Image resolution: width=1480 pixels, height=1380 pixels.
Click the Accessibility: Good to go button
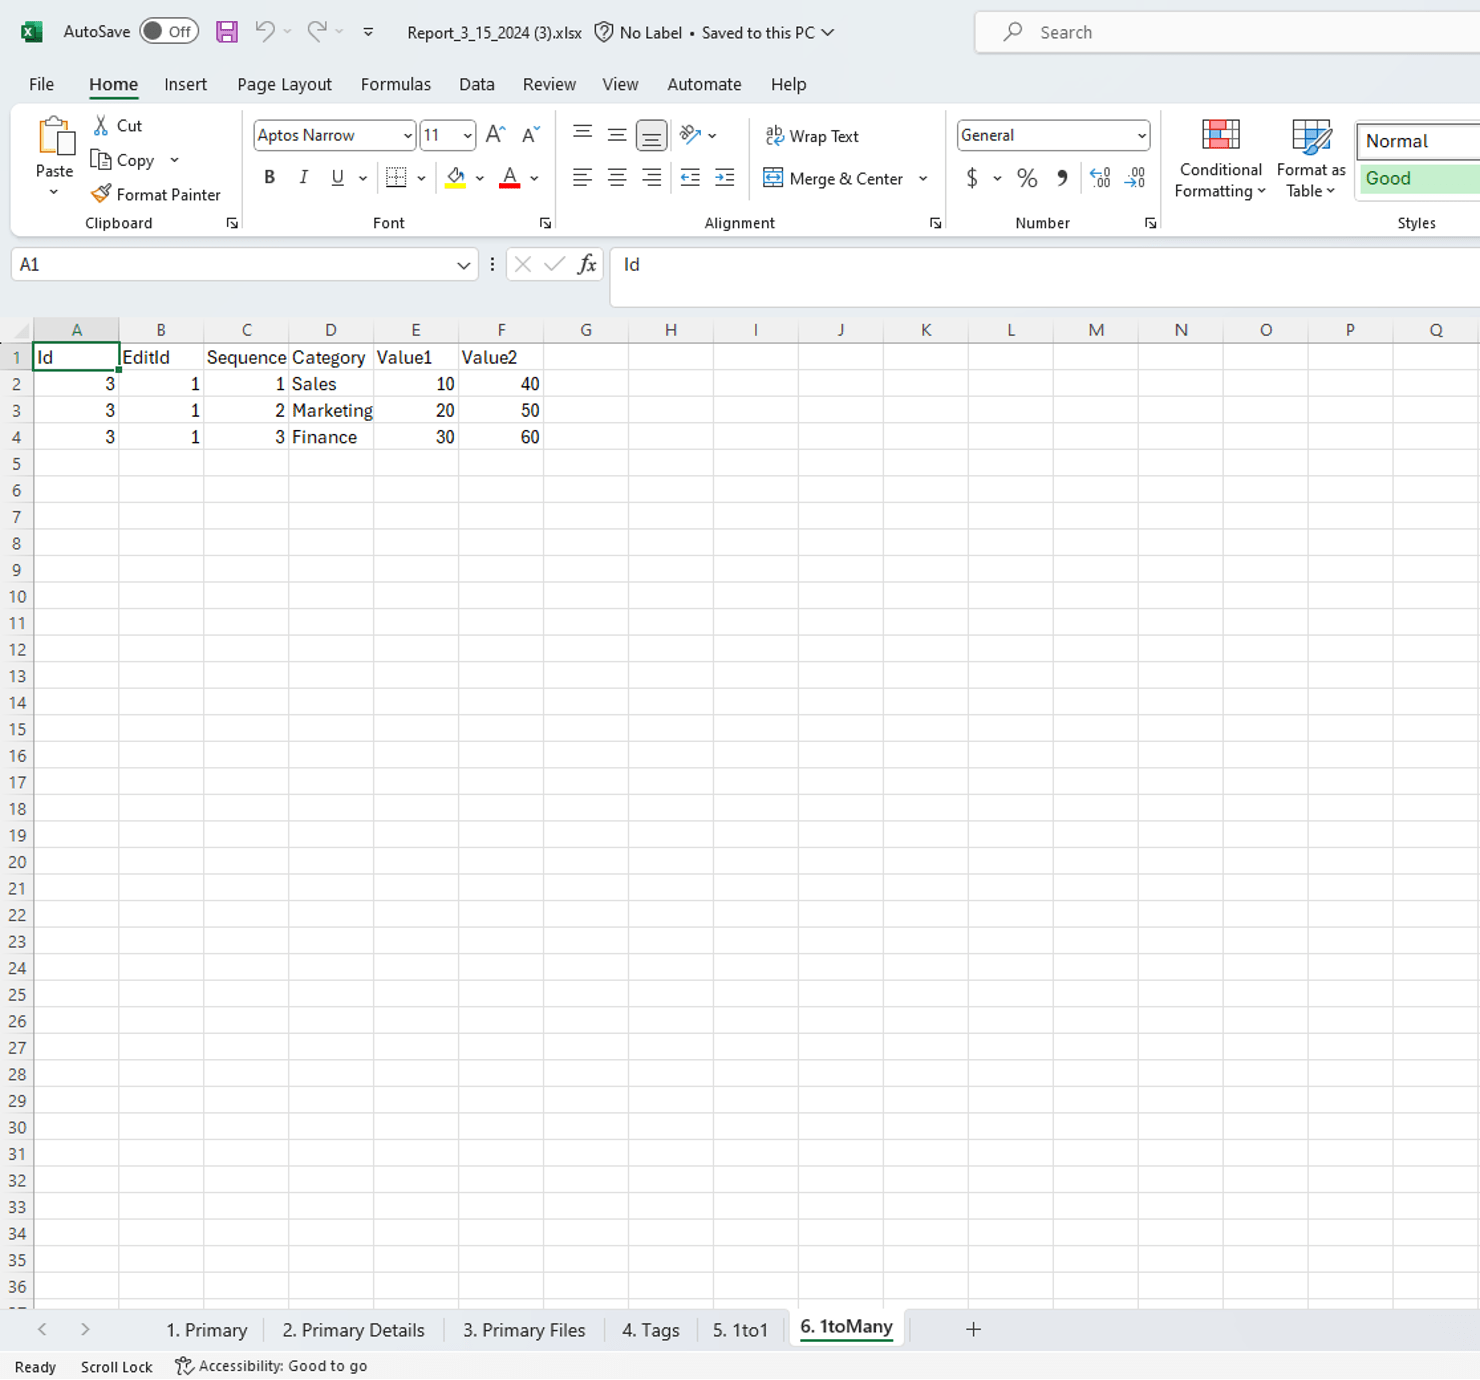tap(270, 1366)
